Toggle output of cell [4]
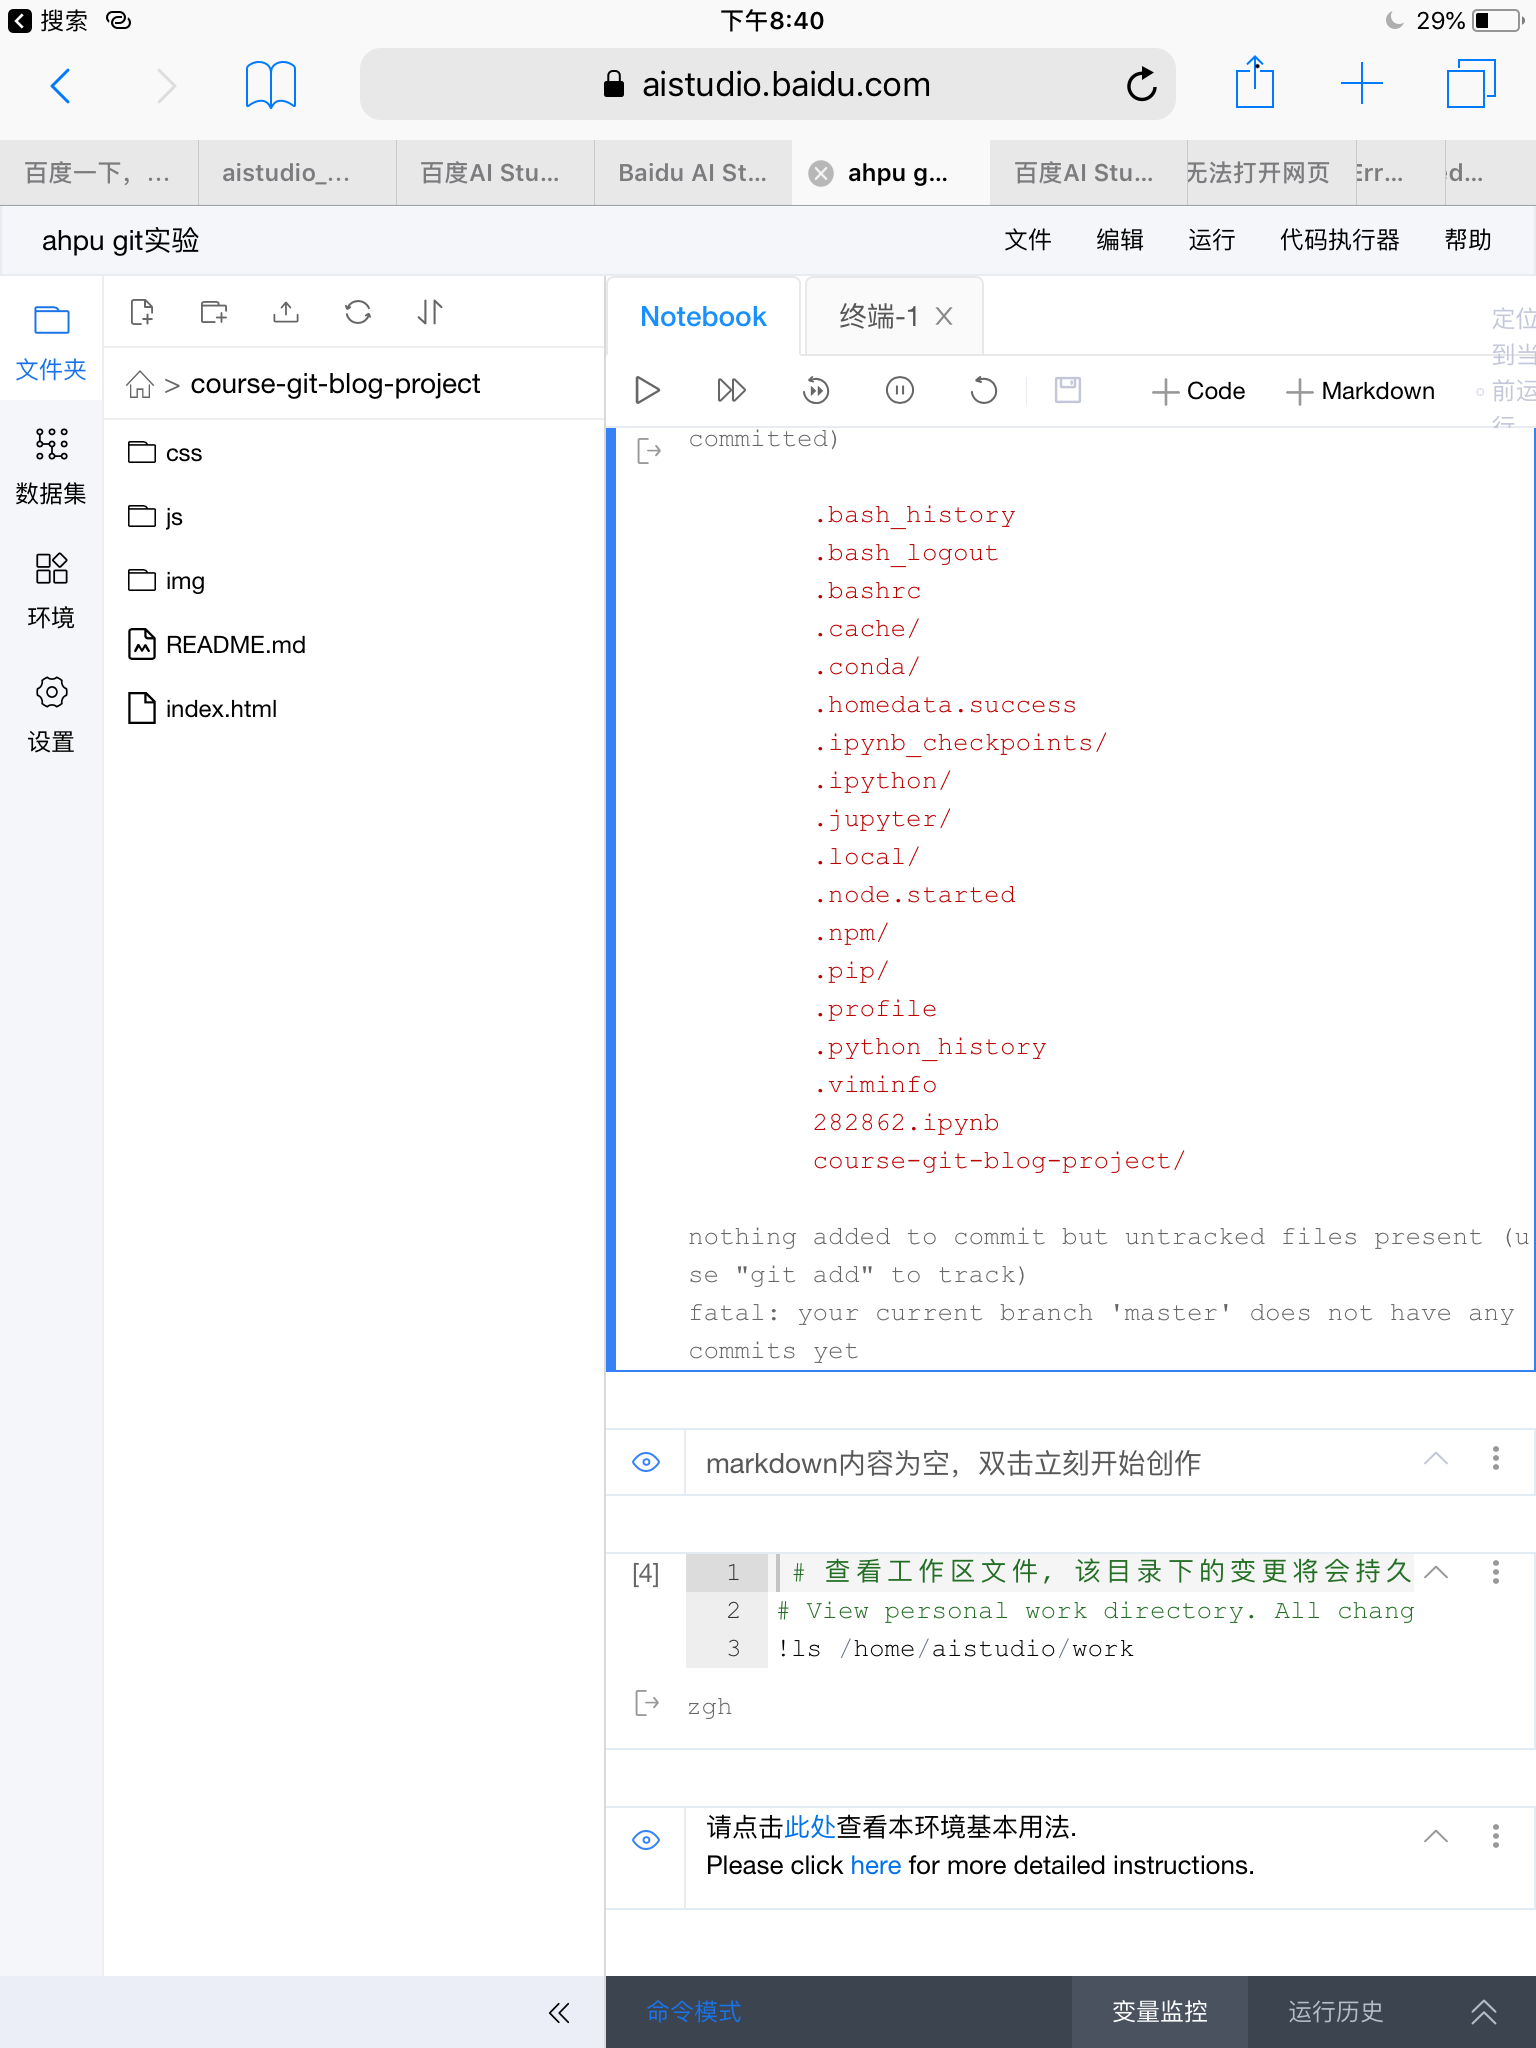The image size is (1536, 2048). click(648, 1703)
